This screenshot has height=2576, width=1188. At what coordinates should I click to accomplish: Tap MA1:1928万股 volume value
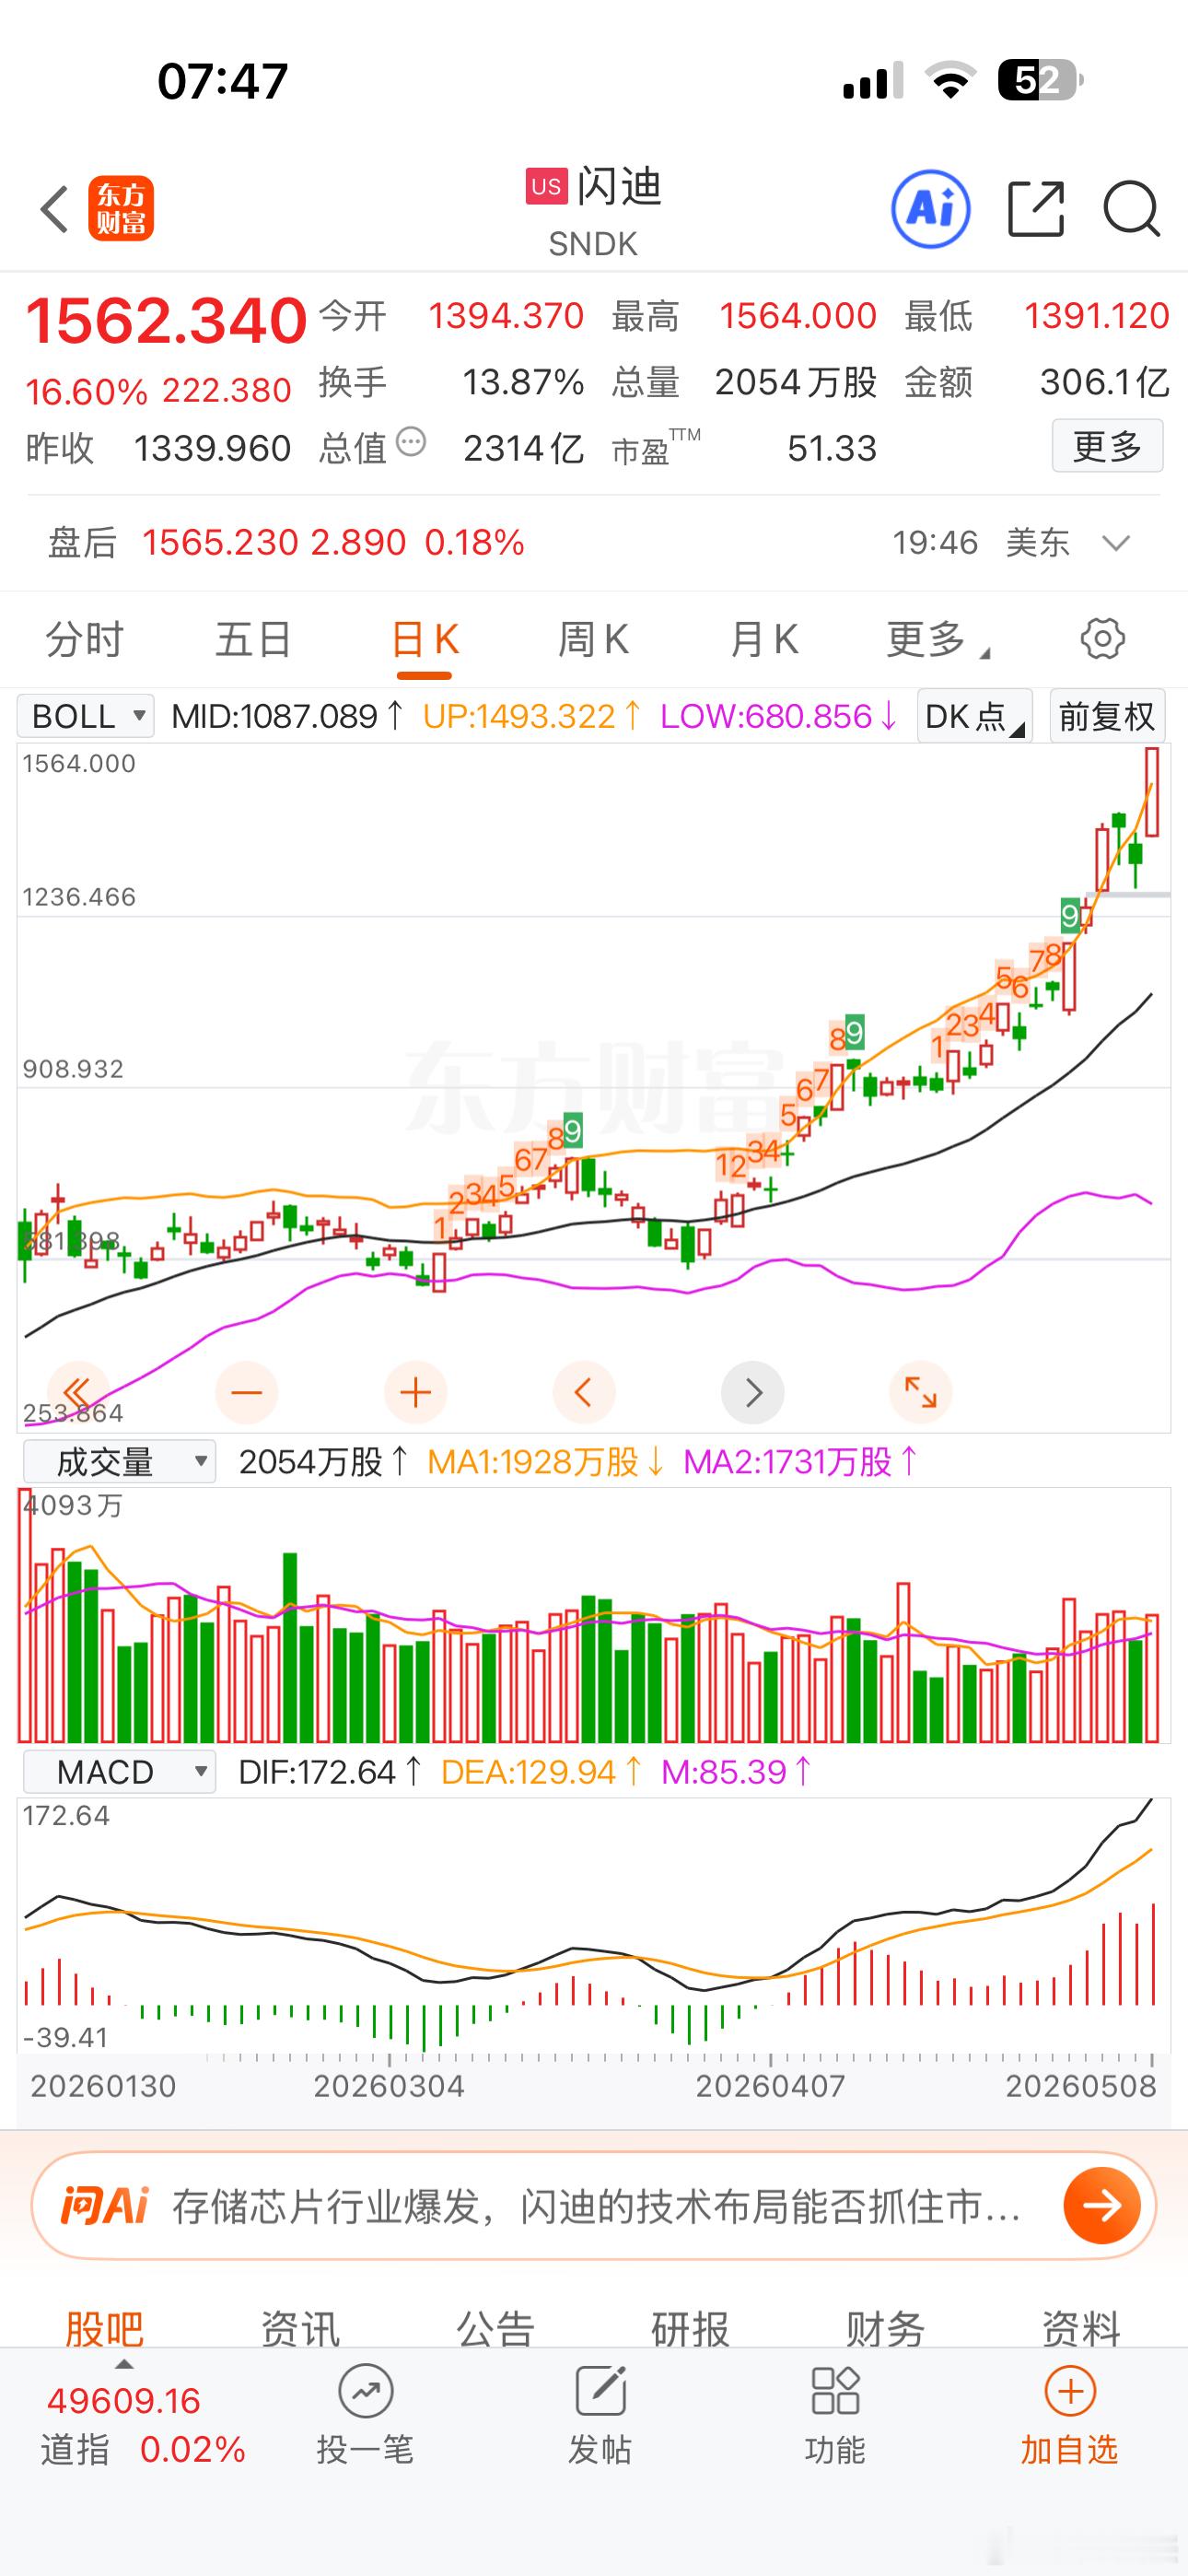tap(546, 1462)
